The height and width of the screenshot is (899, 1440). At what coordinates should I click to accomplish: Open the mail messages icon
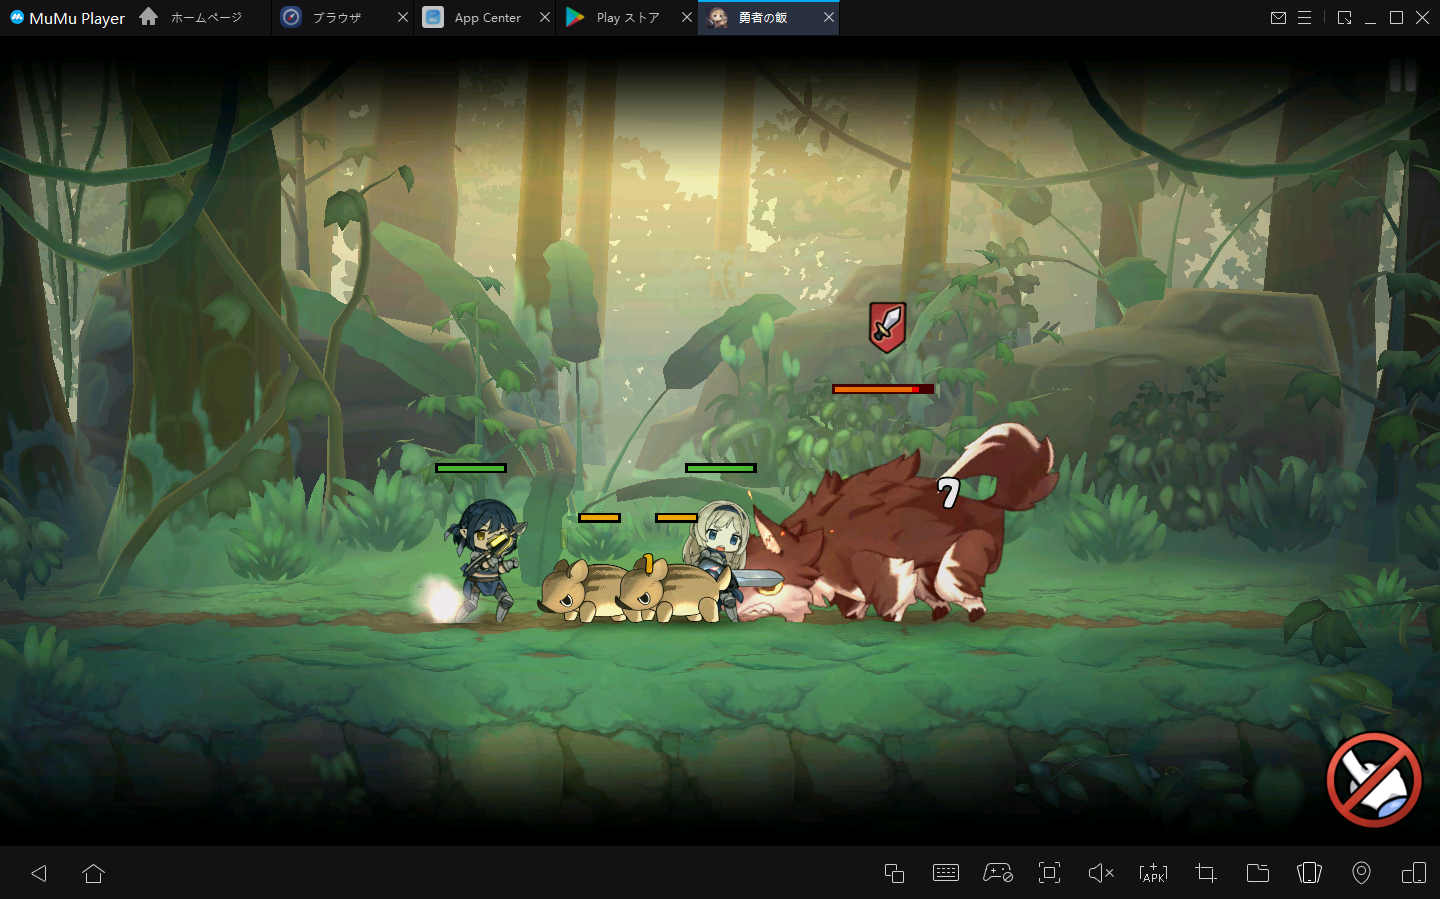pyautogui.click(x=1278, y=18)
